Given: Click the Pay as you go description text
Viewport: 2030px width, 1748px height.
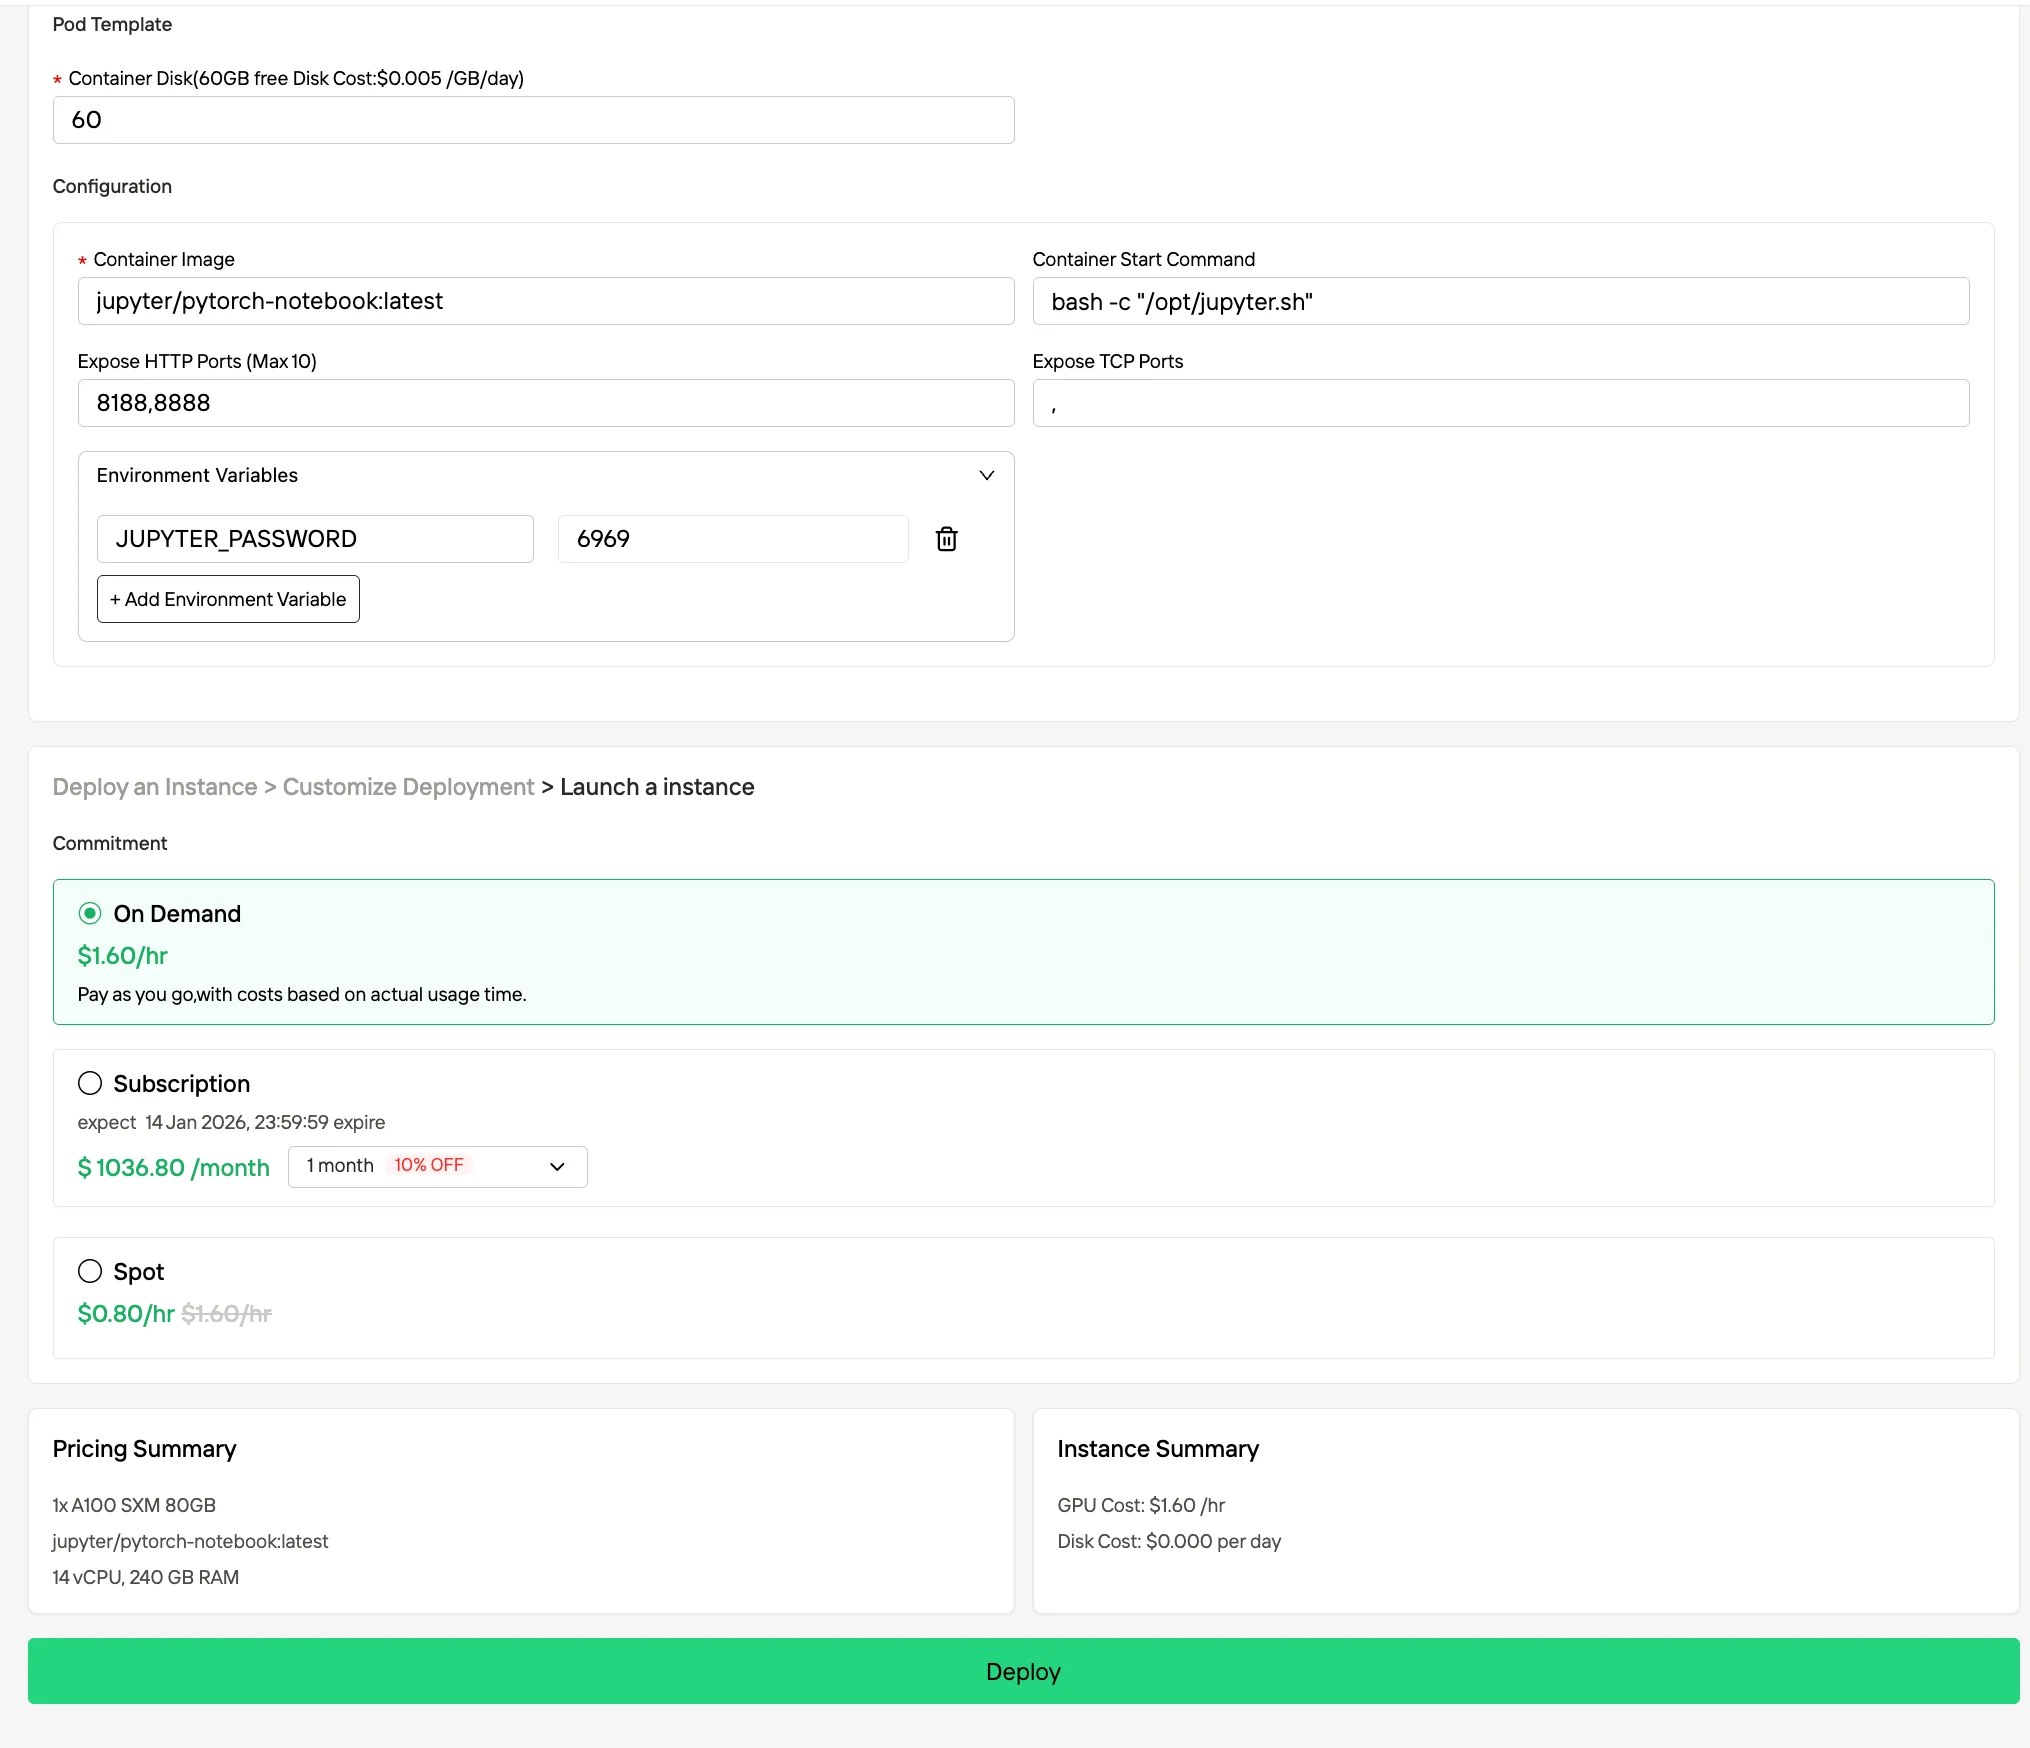Looking at the screenshot, I should (x=302, y=994).
